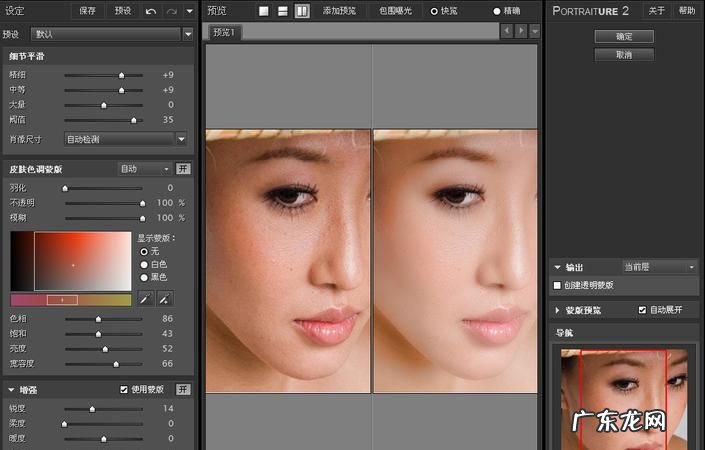
Task: Open the 帮助 help menu
Action: pyautogui.click(x=686, y=11)
